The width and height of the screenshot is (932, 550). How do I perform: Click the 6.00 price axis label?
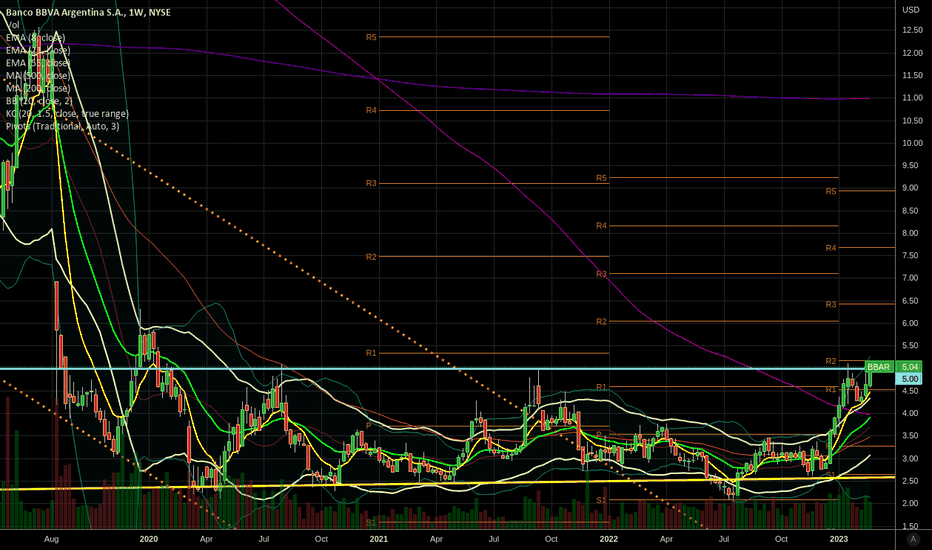pyautogui.click(x=911, y=323)
